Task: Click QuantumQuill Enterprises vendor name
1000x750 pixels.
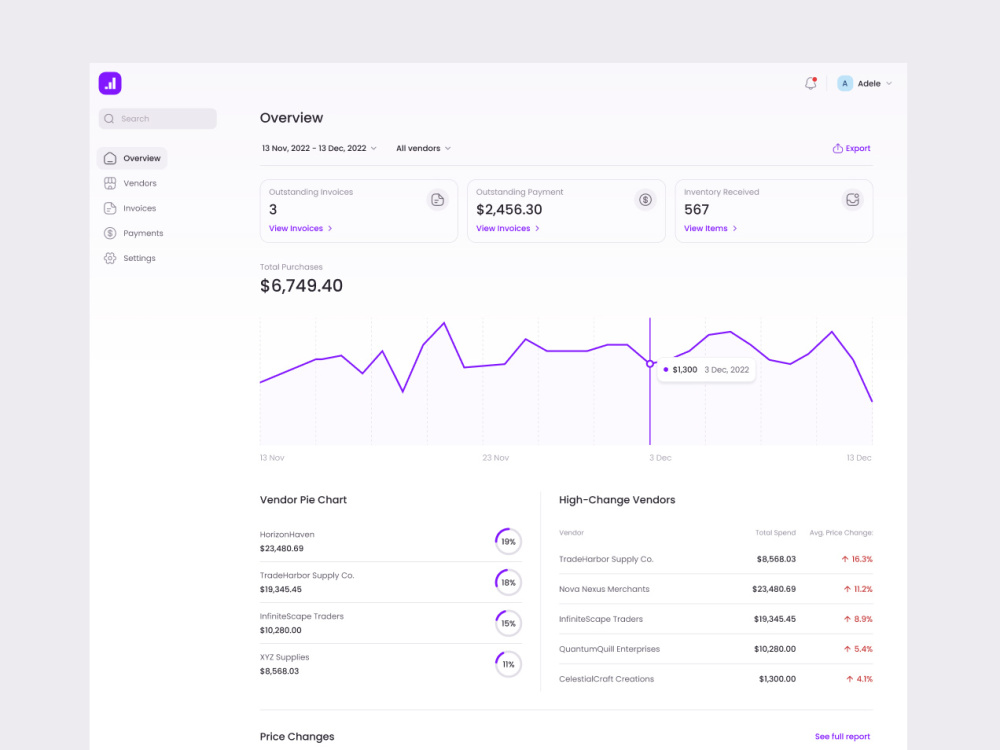Action: tap(609, 649)
